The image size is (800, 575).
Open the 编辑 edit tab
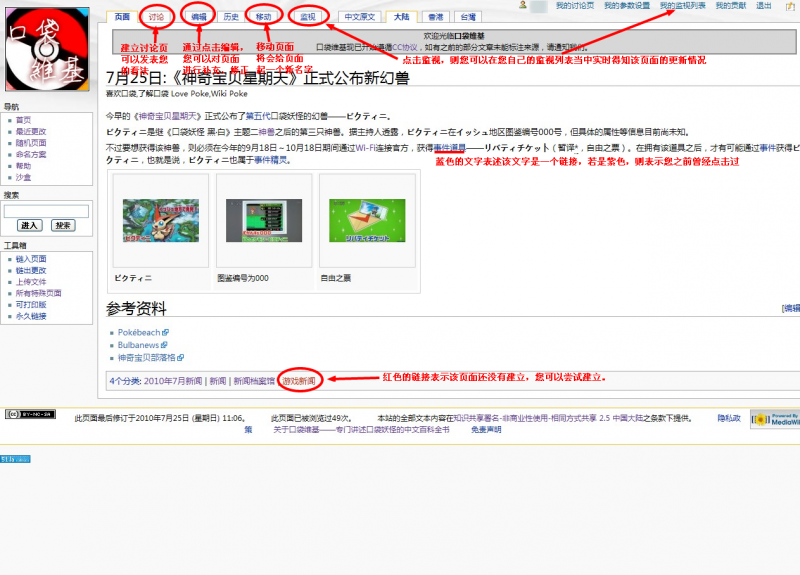[198, 17]
